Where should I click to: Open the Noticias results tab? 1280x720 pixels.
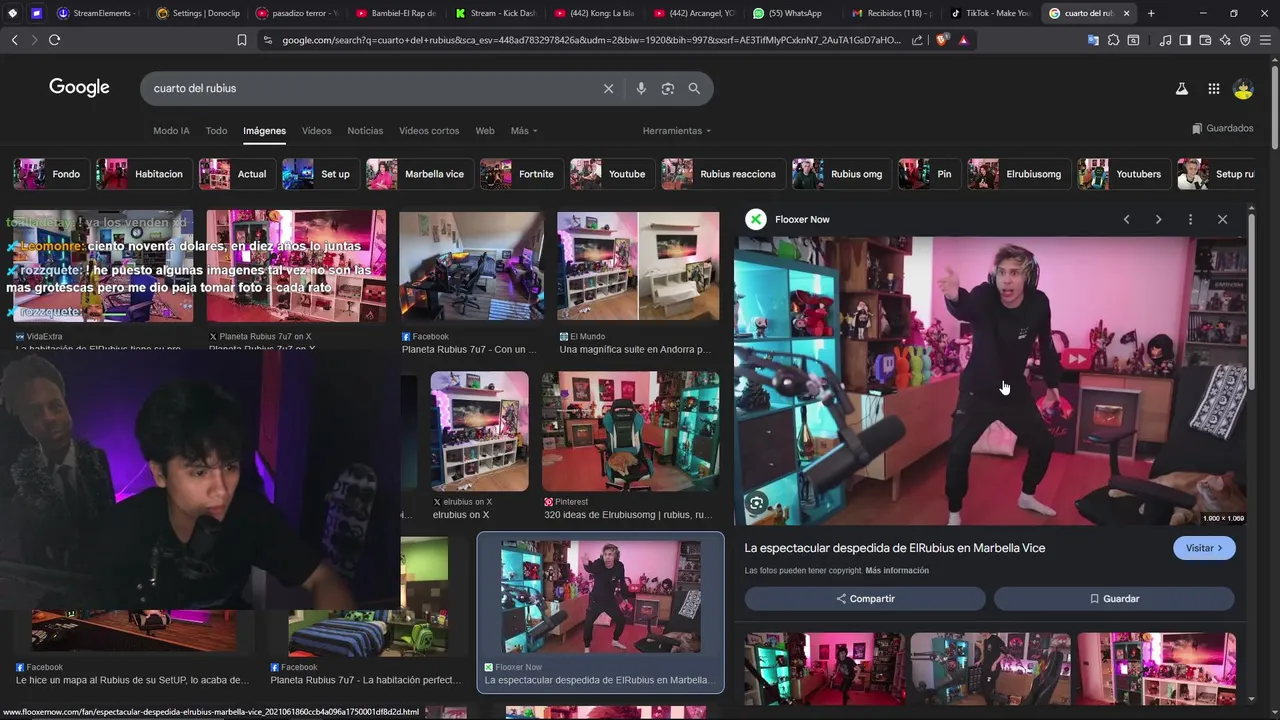pos(365,131)
